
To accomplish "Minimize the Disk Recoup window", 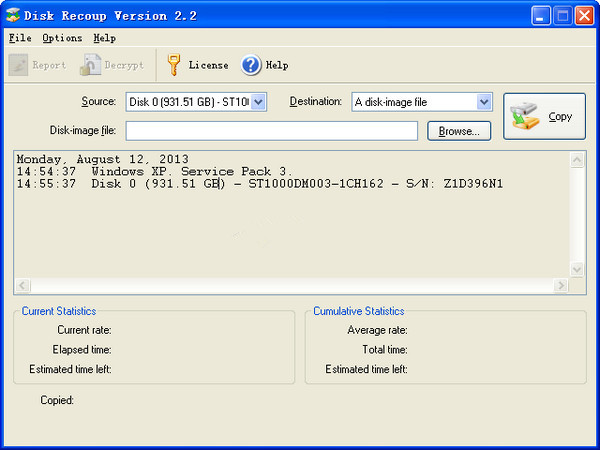I will coord(541,16).
